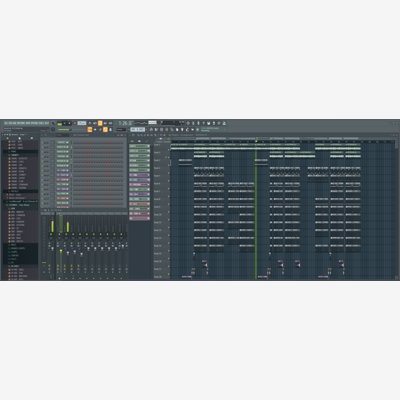This screenshot has width=400, height=400.
Task: Click the CPU and memory monitor panel
Action: (x=173, y=123)
